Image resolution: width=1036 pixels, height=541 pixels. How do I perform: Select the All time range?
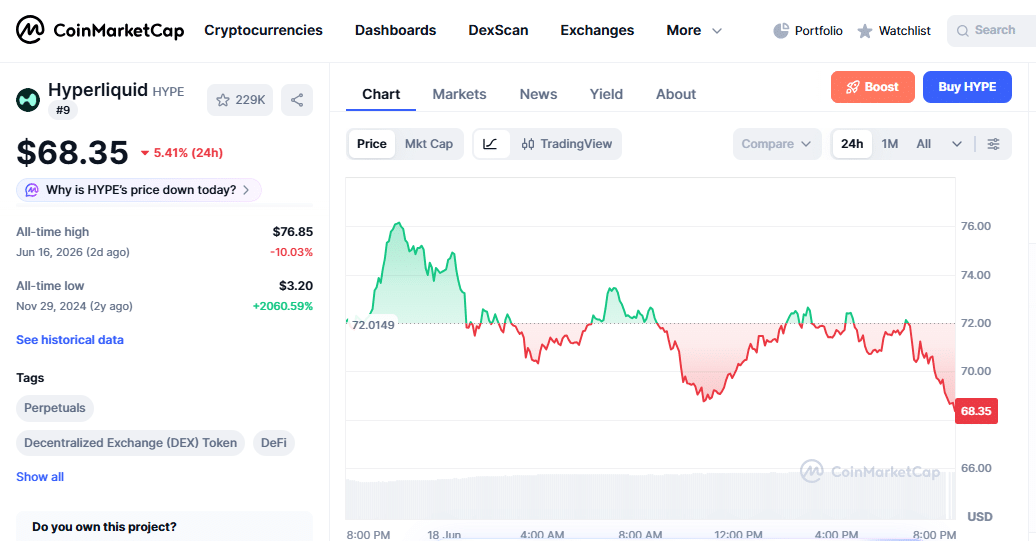[x=924, y=144]
